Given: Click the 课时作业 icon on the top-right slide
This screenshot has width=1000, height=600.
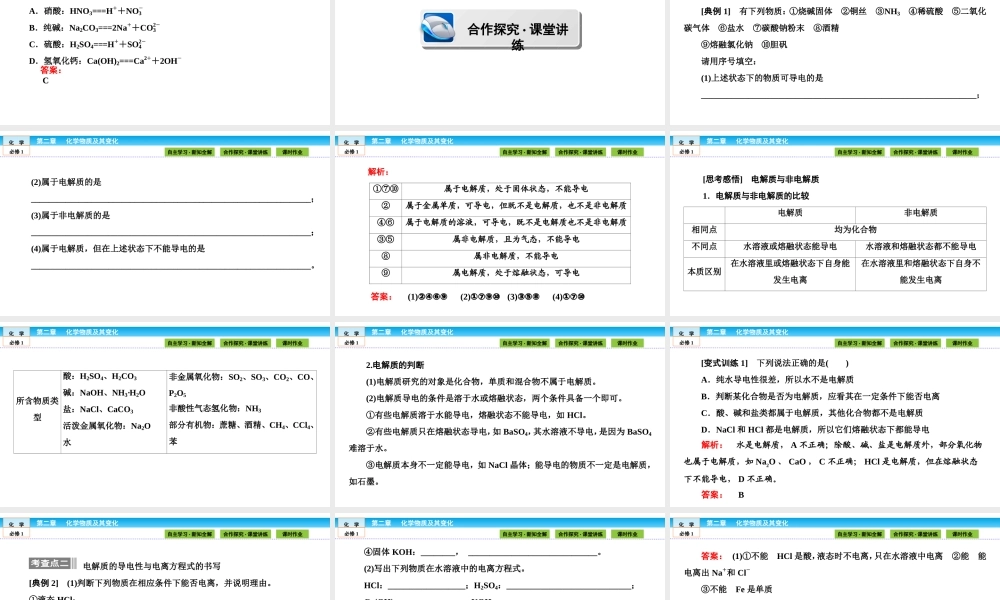Looking at the screenshot, I should click(960, 151).
